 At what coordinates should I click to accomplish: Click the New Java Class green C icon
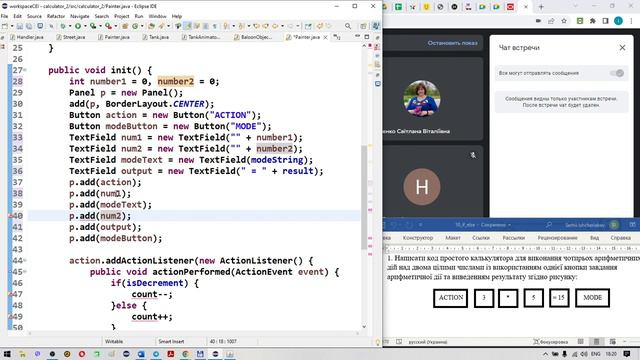[135, 26]
